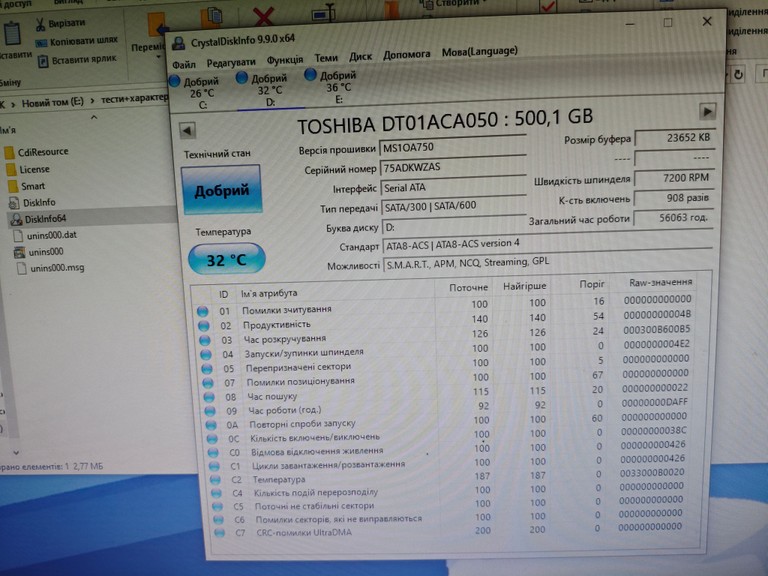Open the Мова(Language) menu
The image size is (768, 576).
[480, 51]
